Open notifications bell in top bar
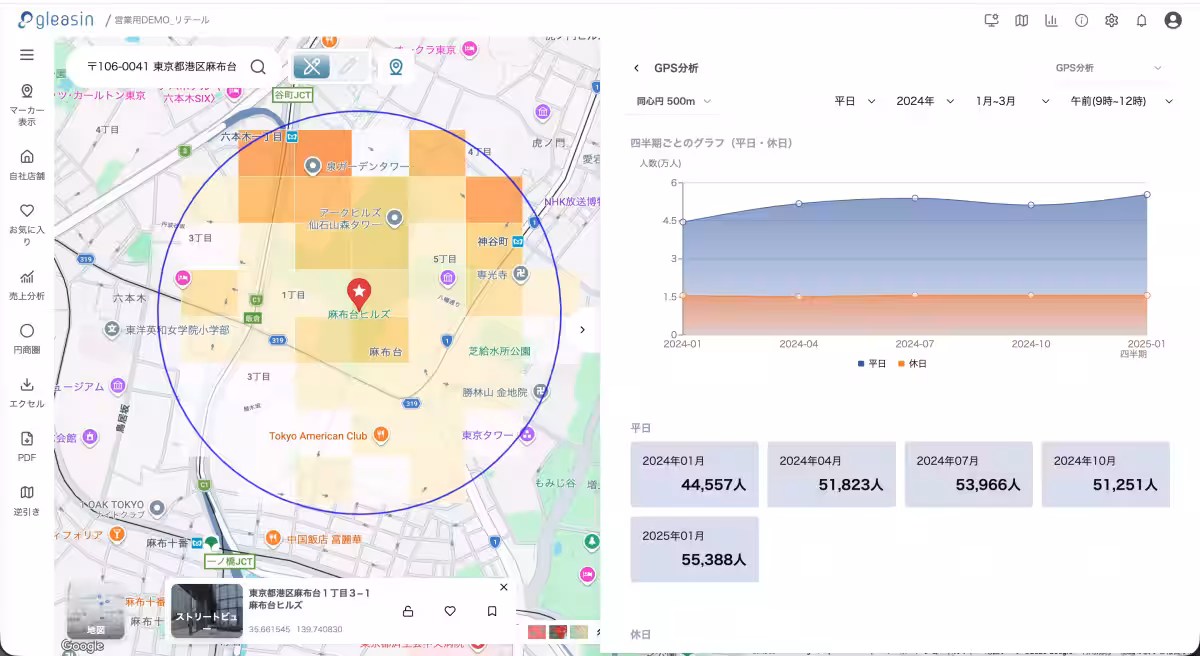 click(1141, 20)
